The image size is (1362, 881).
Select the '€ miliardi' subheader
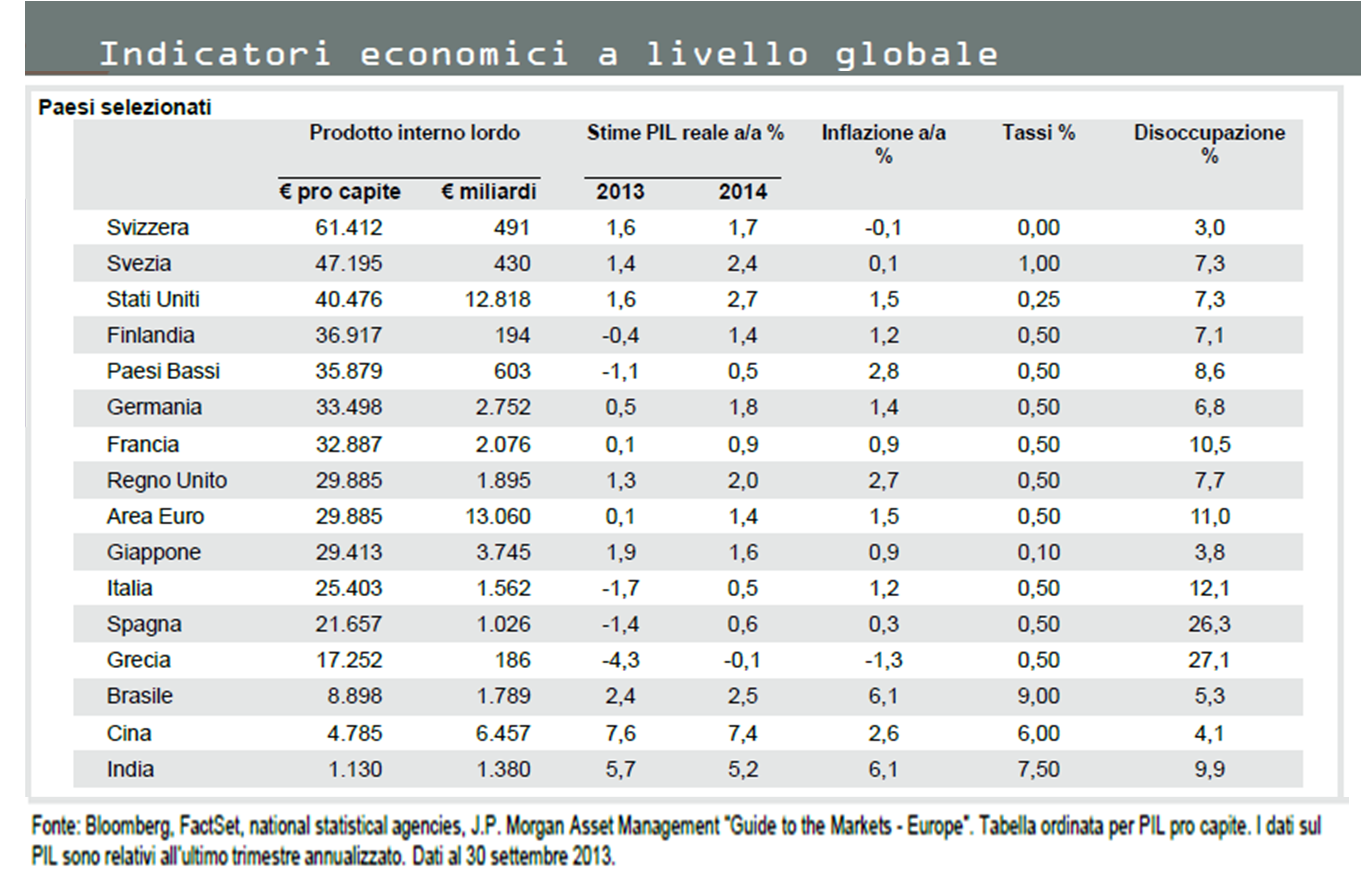coord(492,191)
